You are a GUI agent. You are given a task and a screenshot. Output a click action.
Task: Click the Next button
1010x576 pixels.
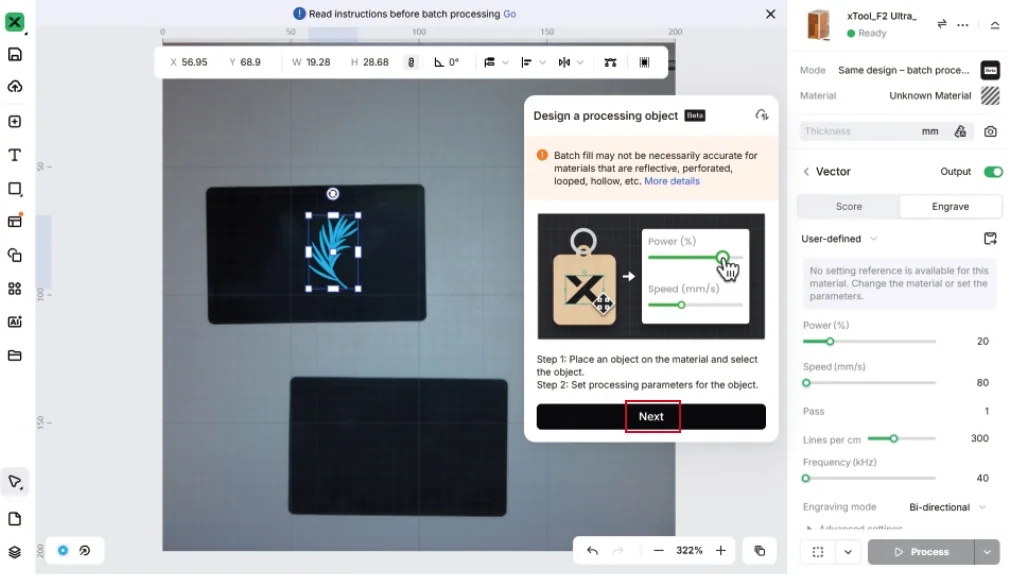(x=651, y=417)
